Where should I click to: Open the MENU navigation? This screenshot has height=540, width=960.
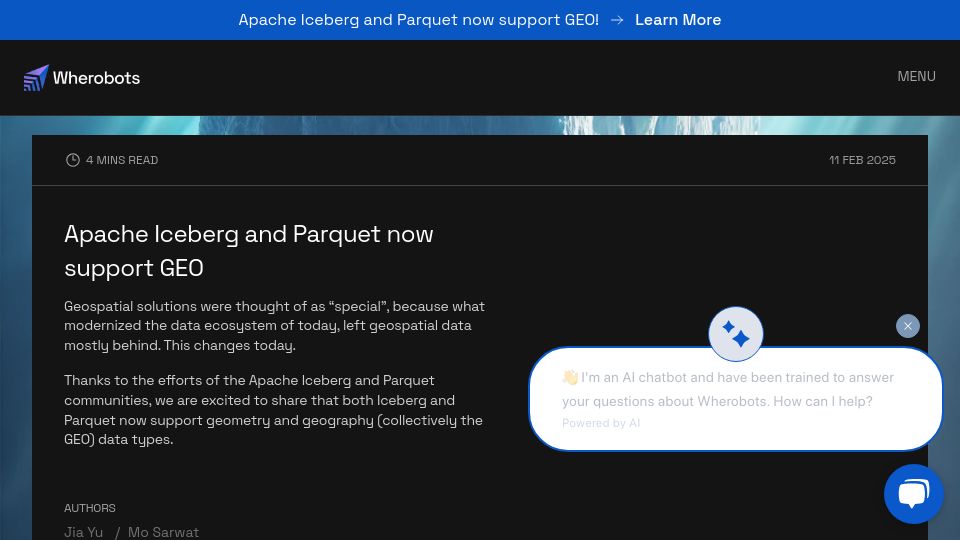point(916,77)
